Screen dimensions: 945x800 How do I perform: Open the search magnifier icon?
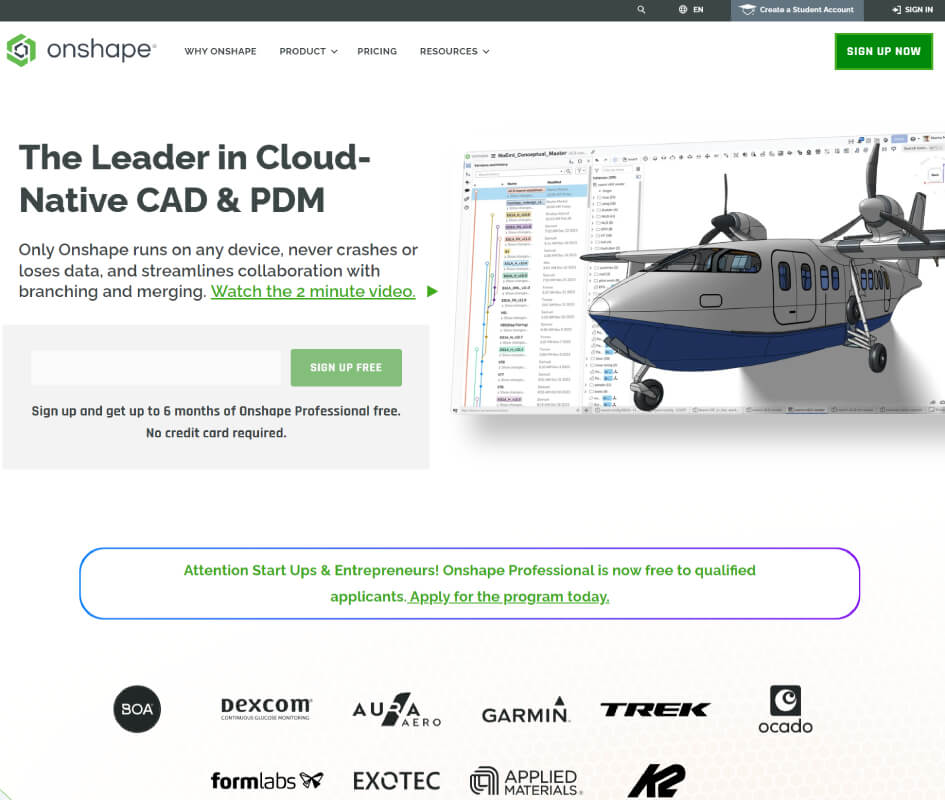[641, 10]
